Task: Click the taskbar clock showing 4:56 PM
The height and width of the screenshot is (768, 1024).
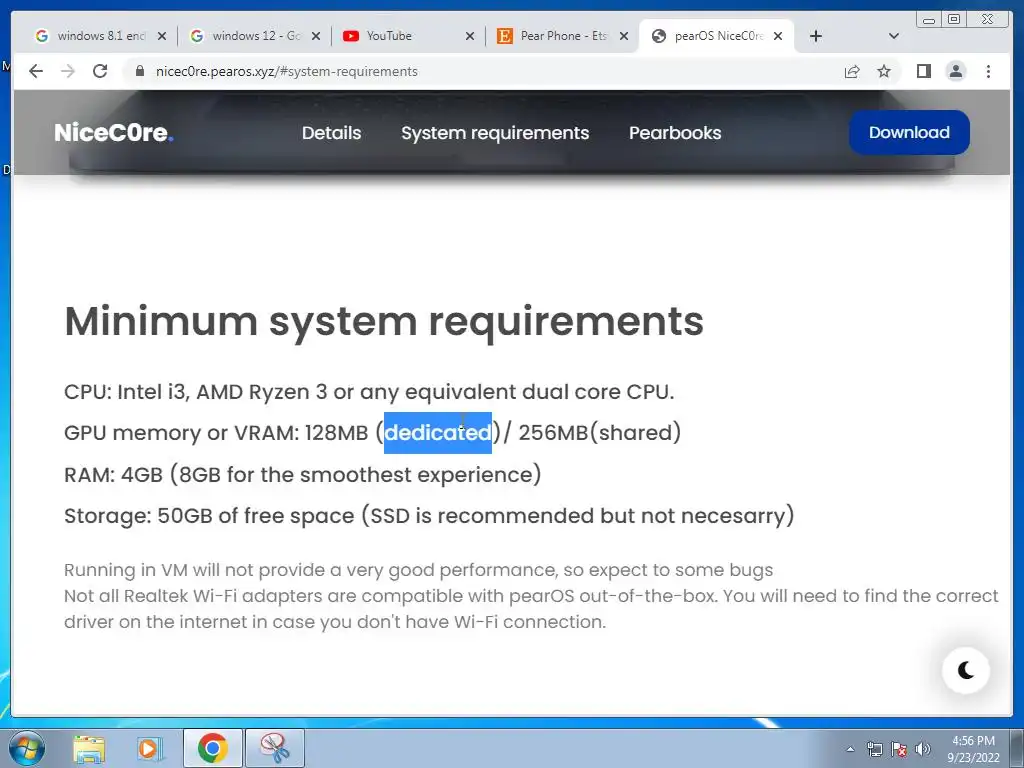Action: point(974,749)
